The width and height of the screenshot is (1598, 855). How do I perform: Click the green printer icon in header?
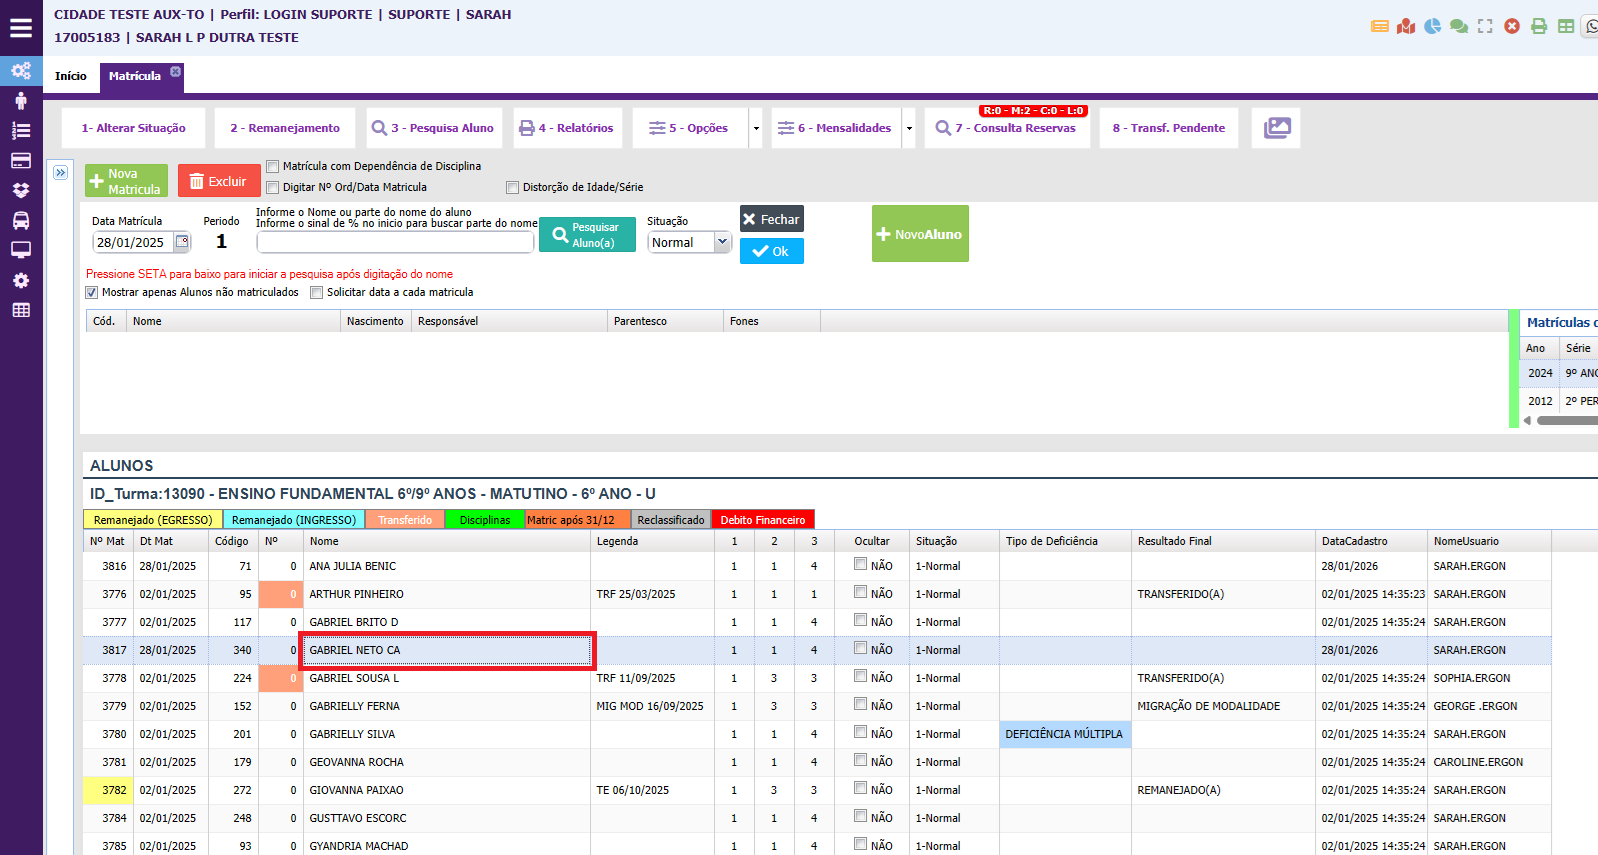[1539, 26]
